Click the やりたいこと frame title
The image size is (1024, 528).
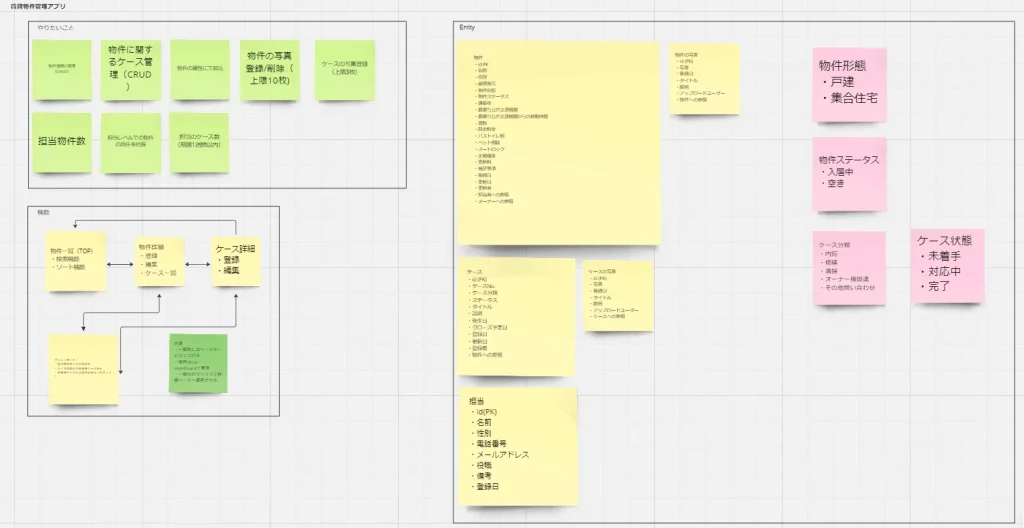[x=54, y=27]
